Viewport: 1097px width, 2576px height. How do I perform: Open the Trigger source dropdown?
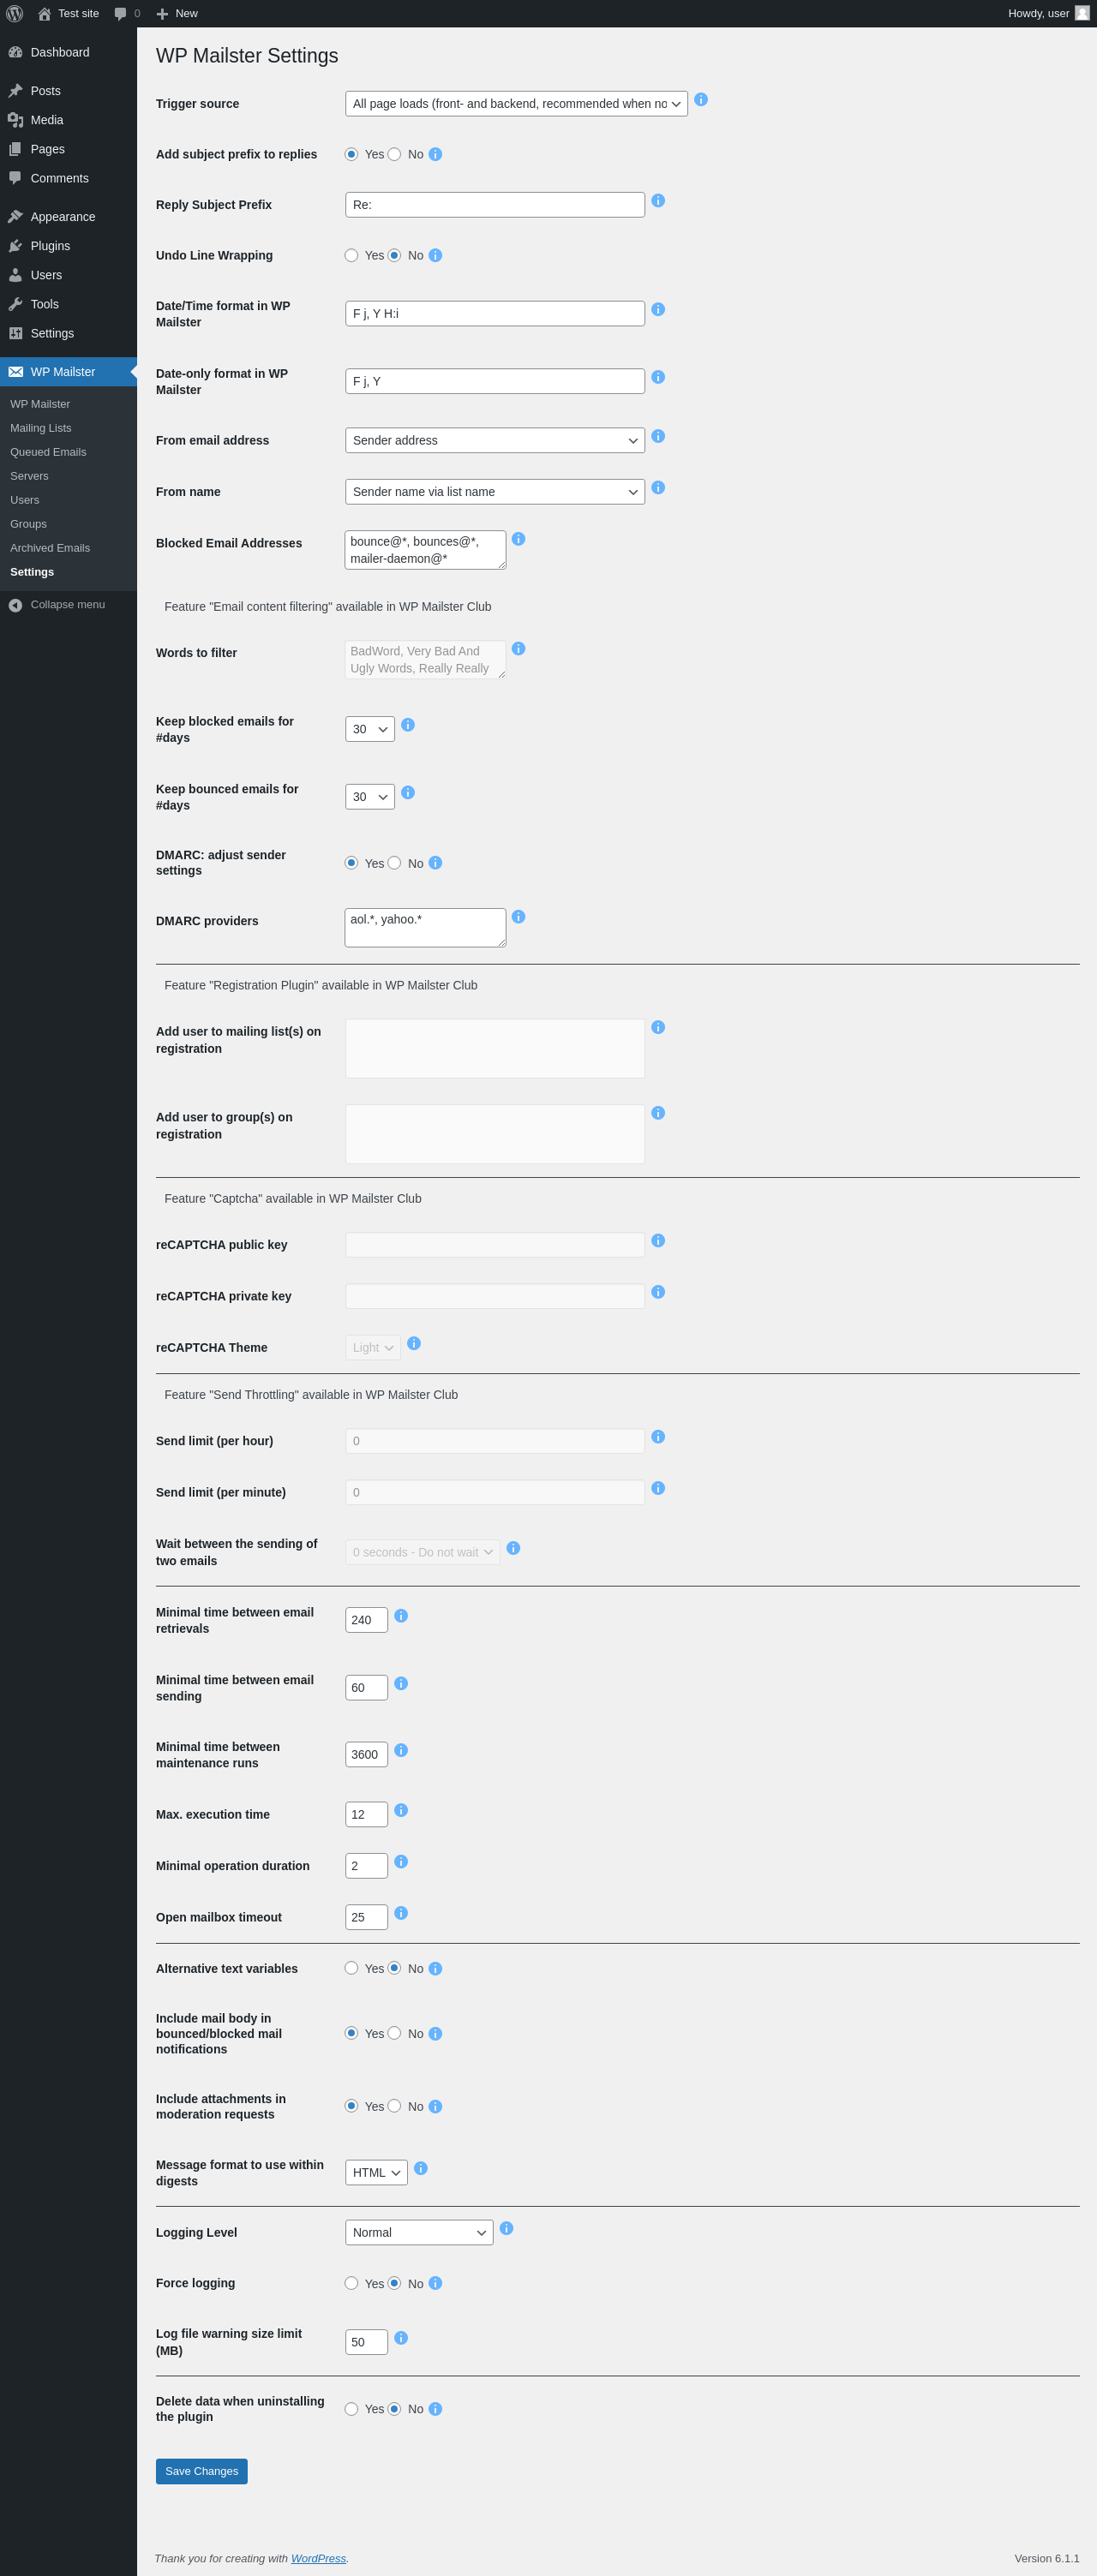tap(516, 104)
